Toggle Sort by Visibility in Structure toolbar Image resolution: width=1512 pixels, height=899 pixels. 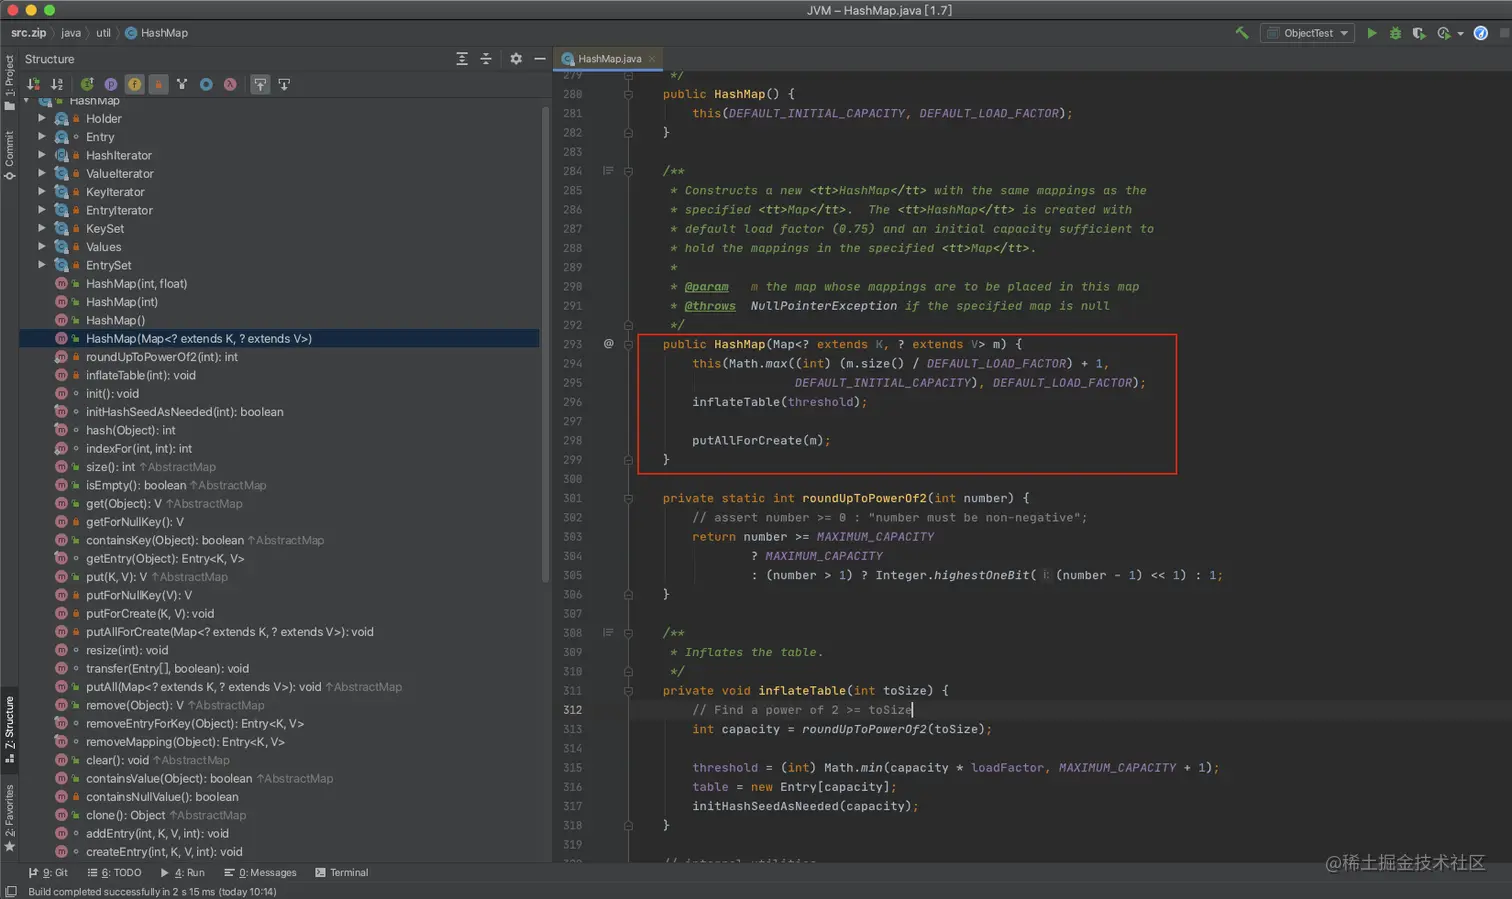34,84
